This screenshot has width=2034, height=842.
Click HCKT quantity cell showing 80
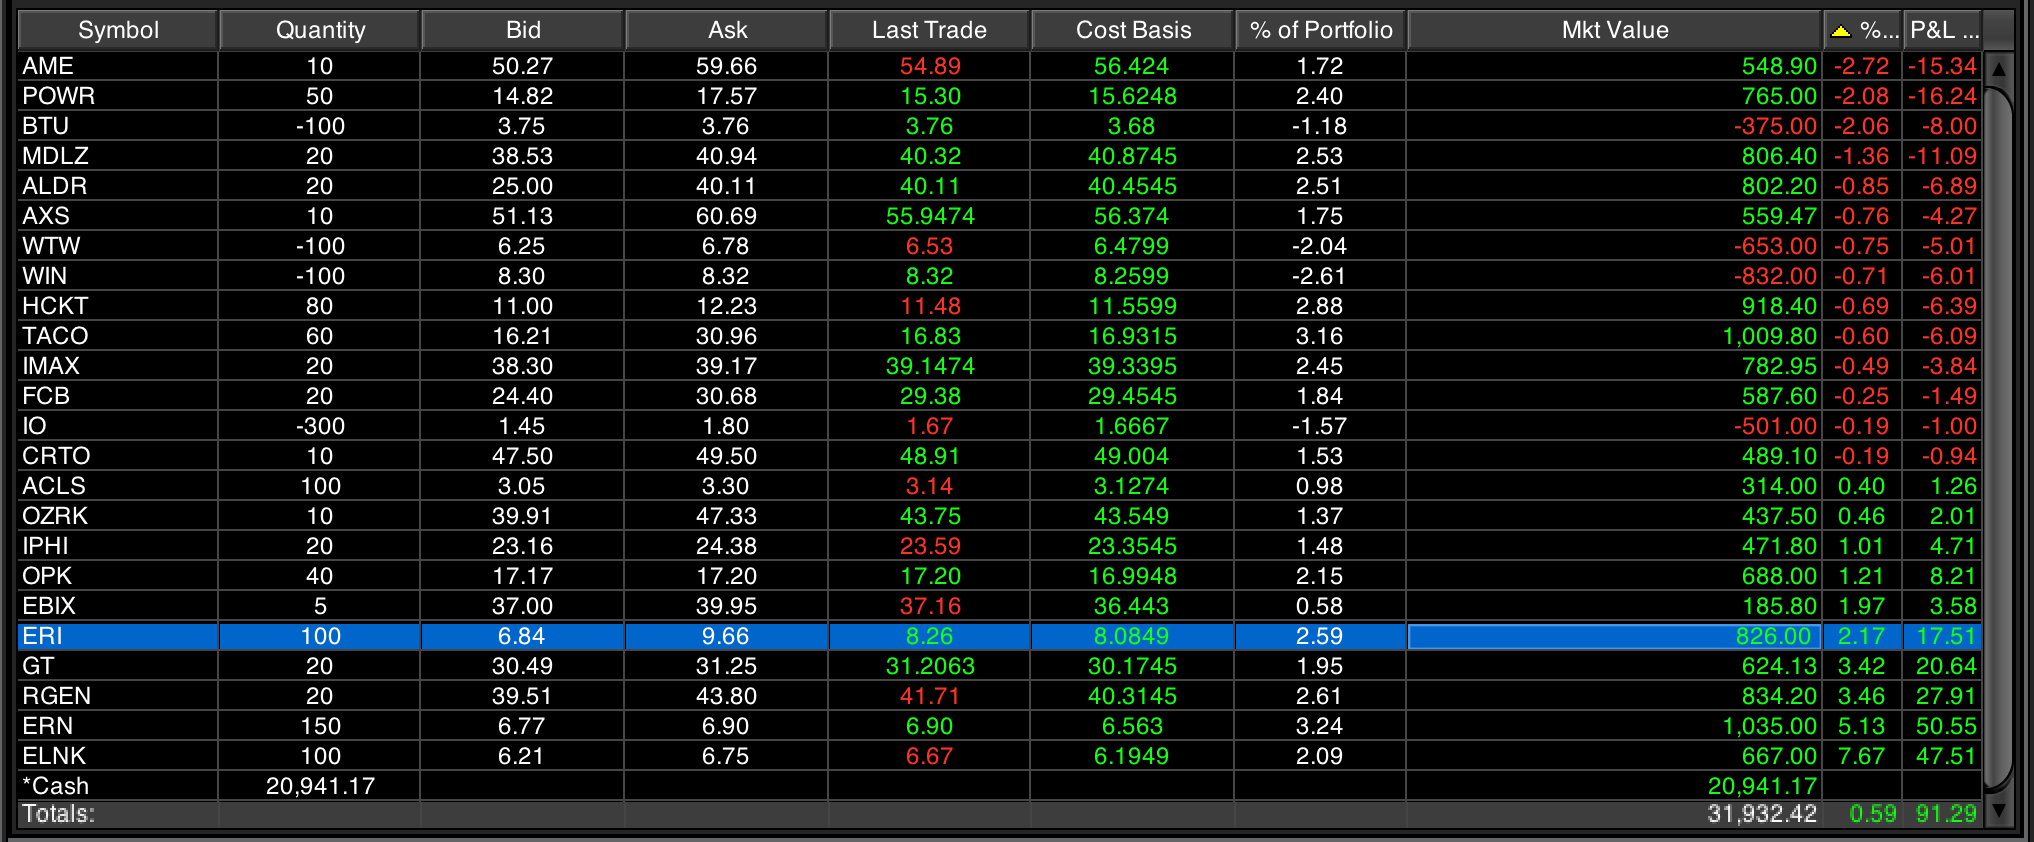tap(320, 306)
